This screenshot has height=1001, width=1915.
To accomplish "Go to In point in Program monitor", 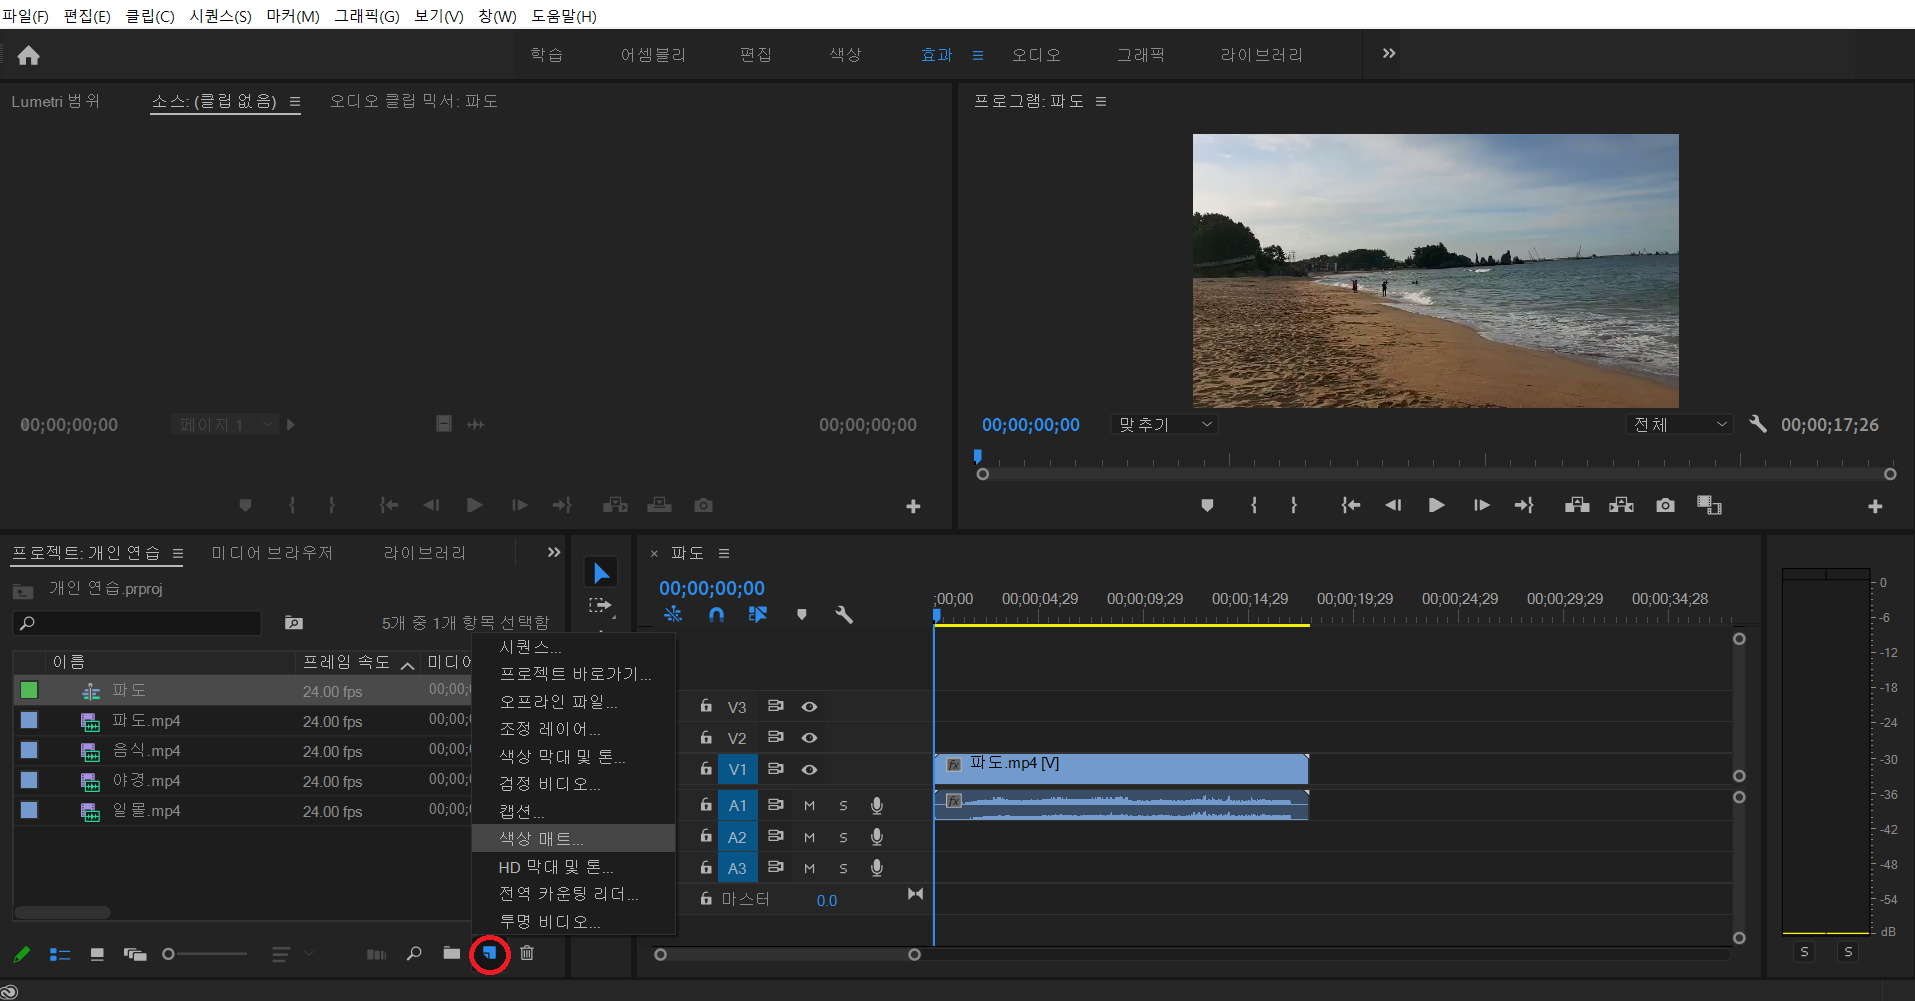I will (1350, 506).
